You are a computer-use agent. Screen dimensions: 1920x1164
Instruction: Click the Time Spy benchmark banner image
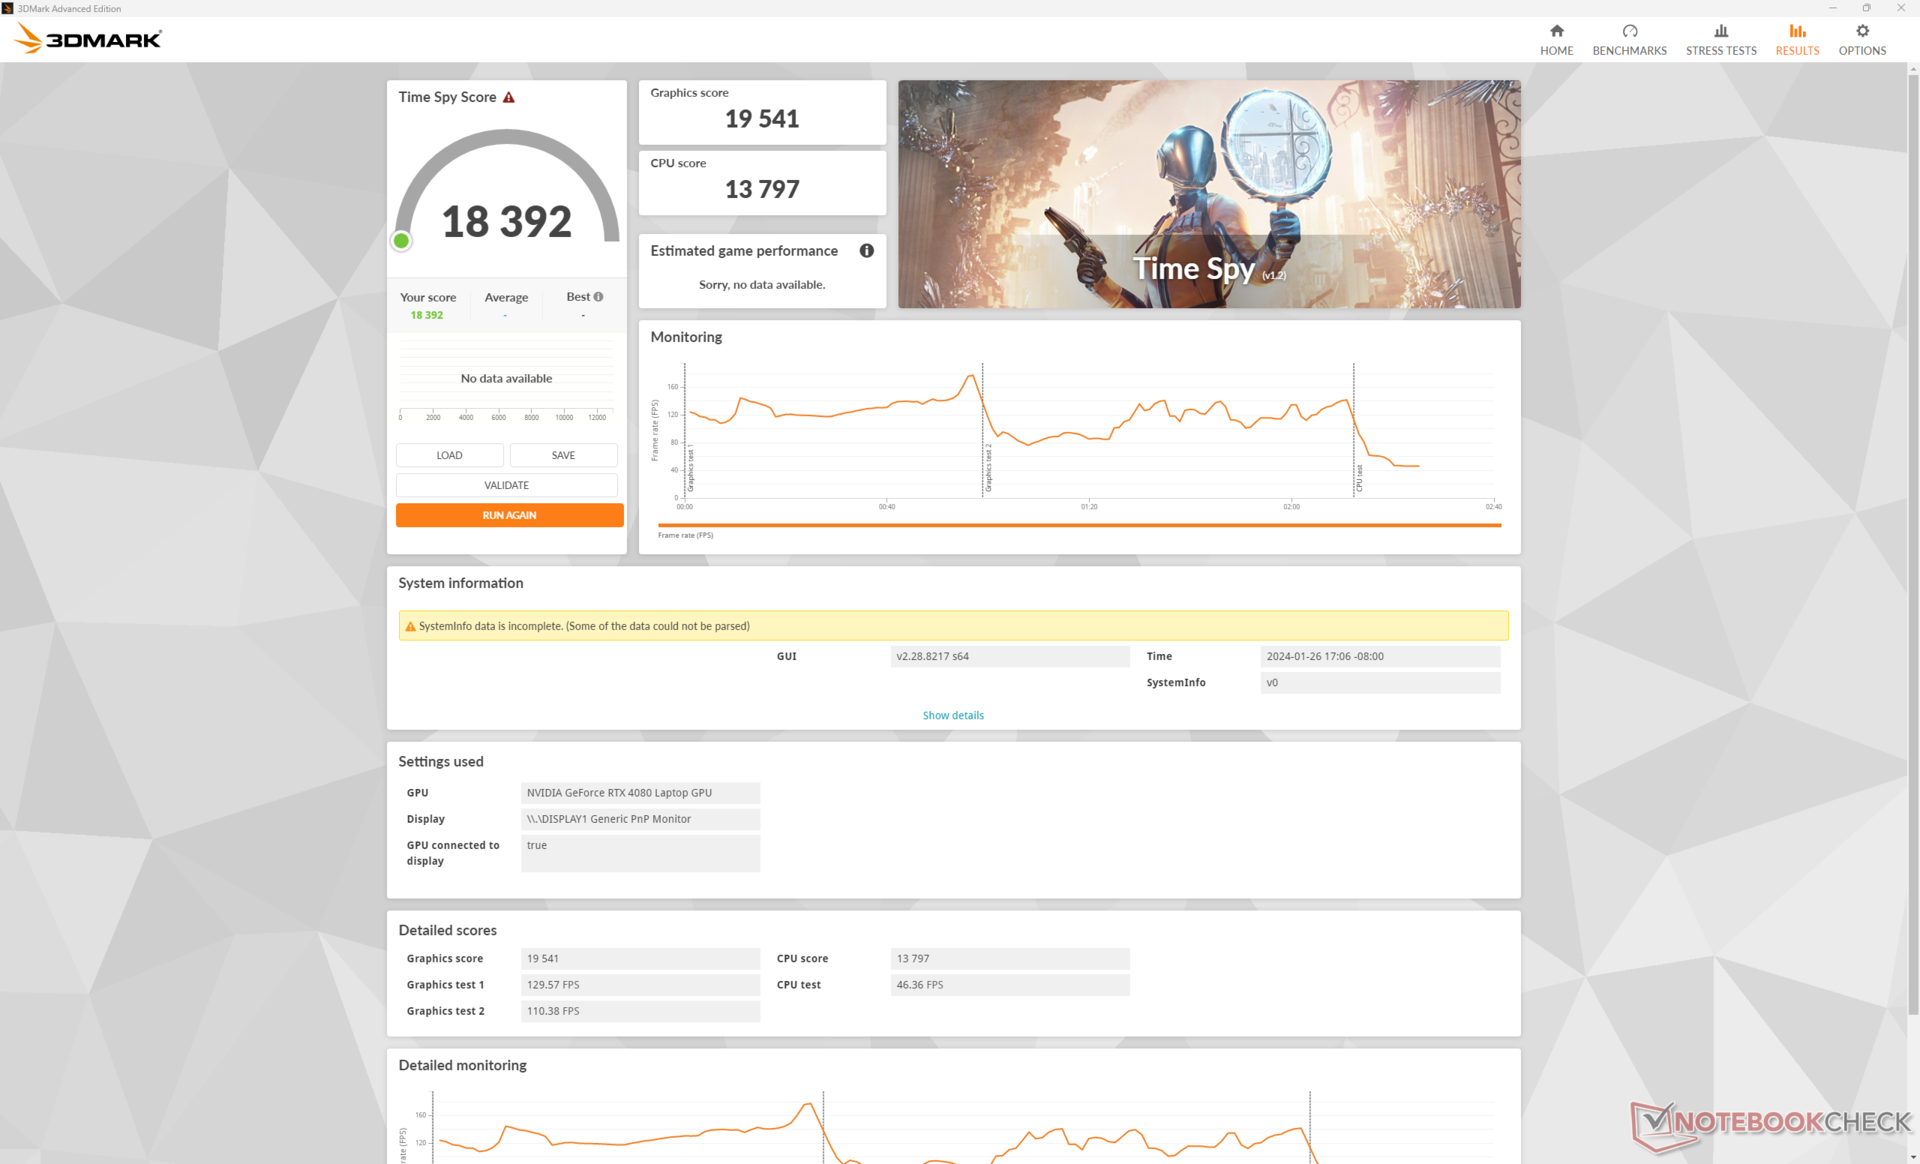coord(1208,194)
